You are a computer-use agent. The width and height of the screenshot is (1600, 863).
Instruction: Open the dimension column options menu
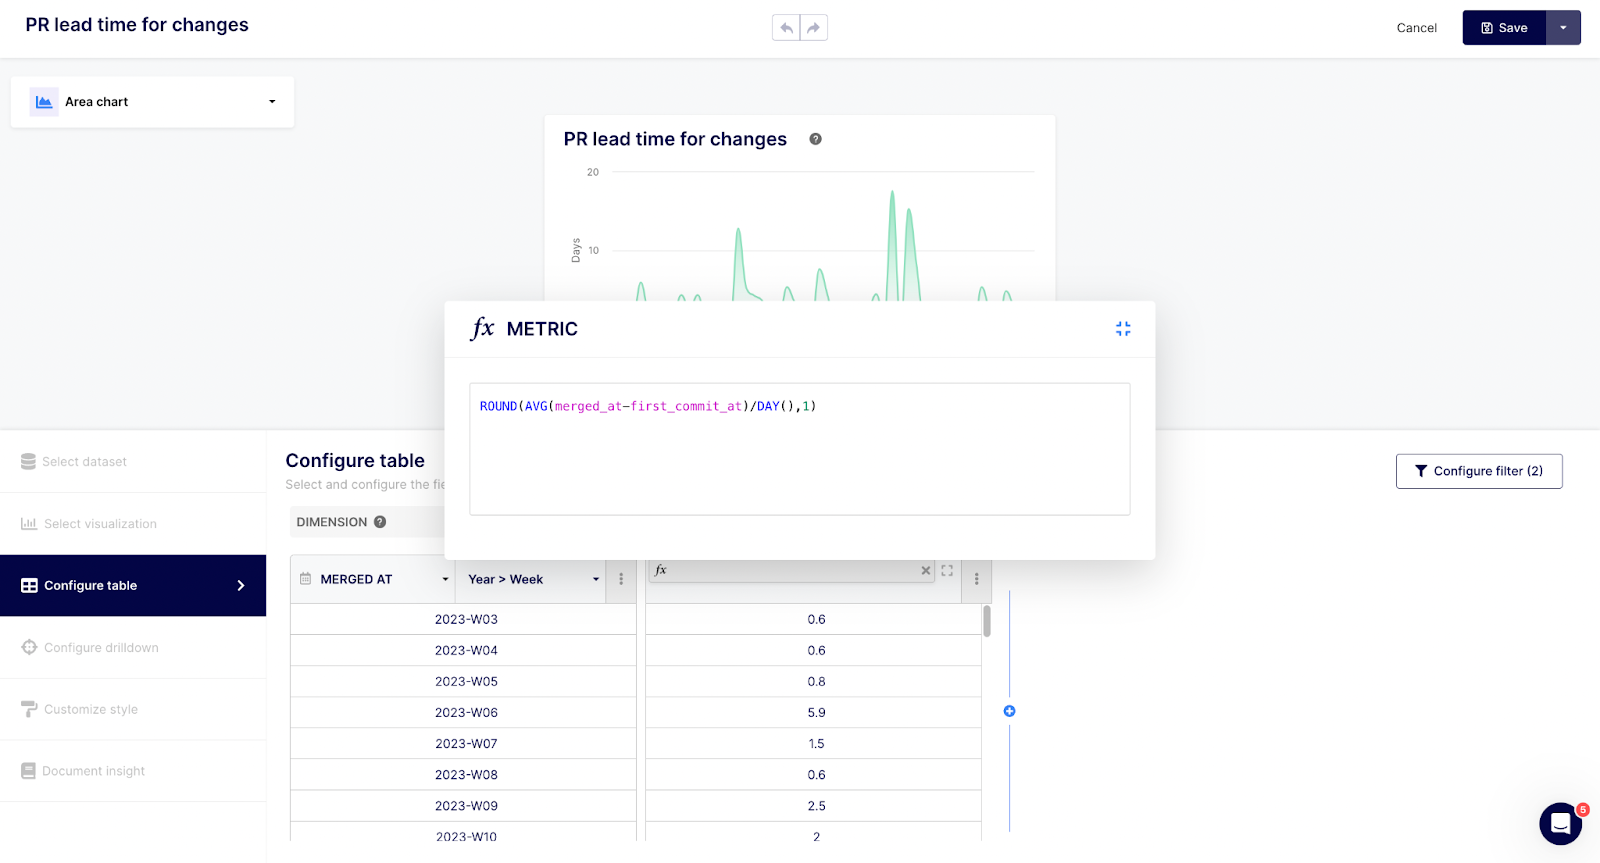(621, 579)
